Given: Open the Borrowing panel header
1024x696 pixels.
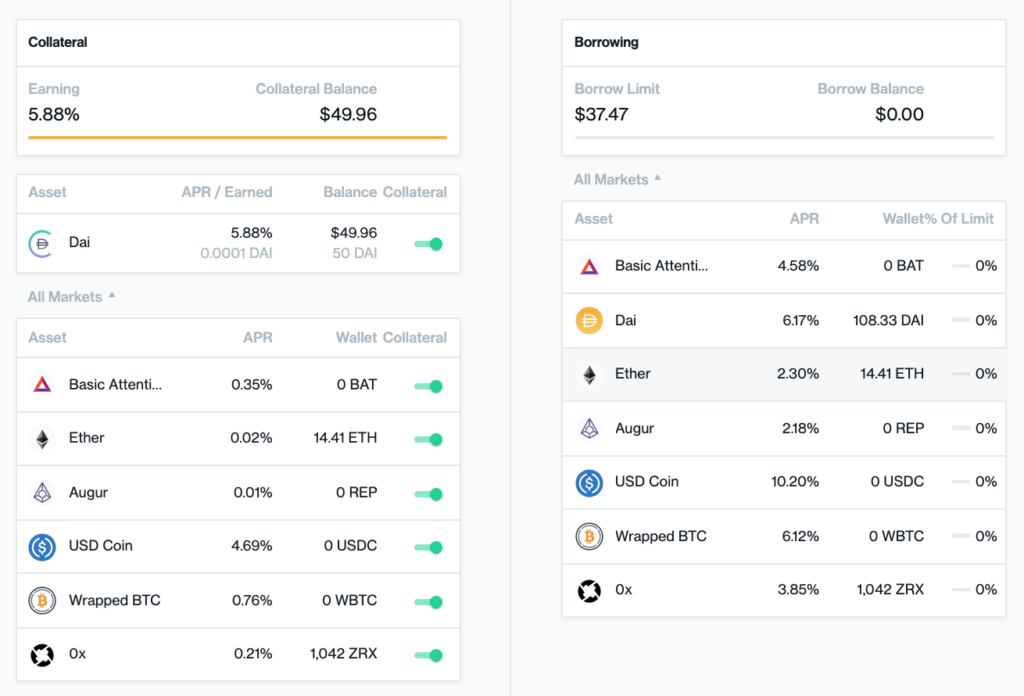Looking at the screenshot, I should (x=606, y=42).
